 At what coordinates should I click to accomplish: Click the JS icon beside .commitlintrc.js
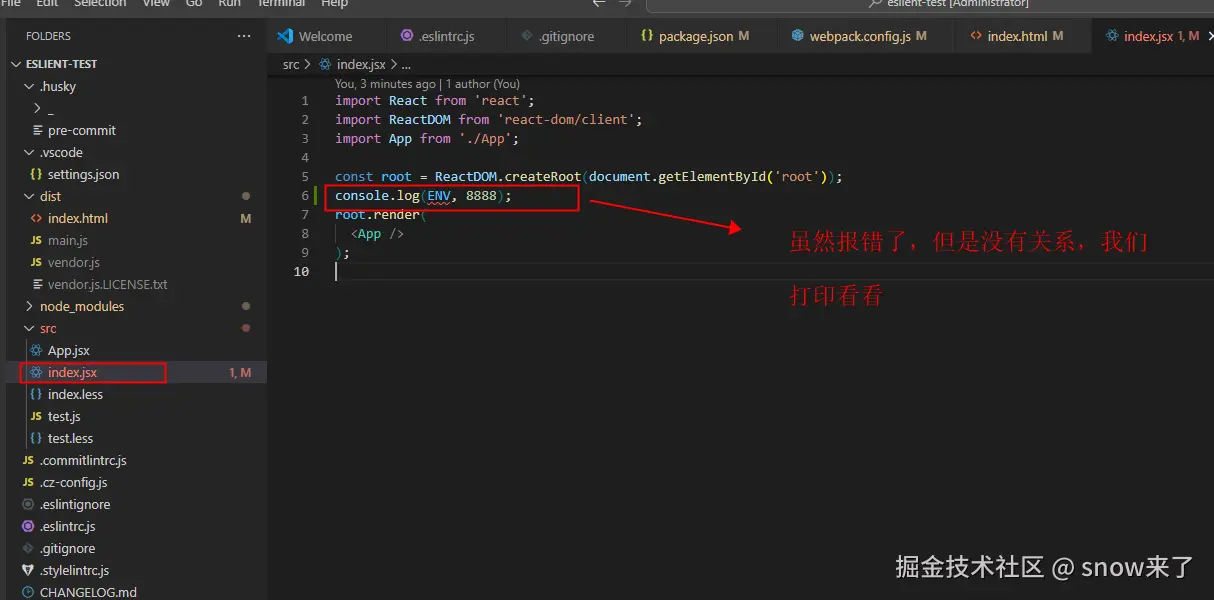(x=28, y=460)
